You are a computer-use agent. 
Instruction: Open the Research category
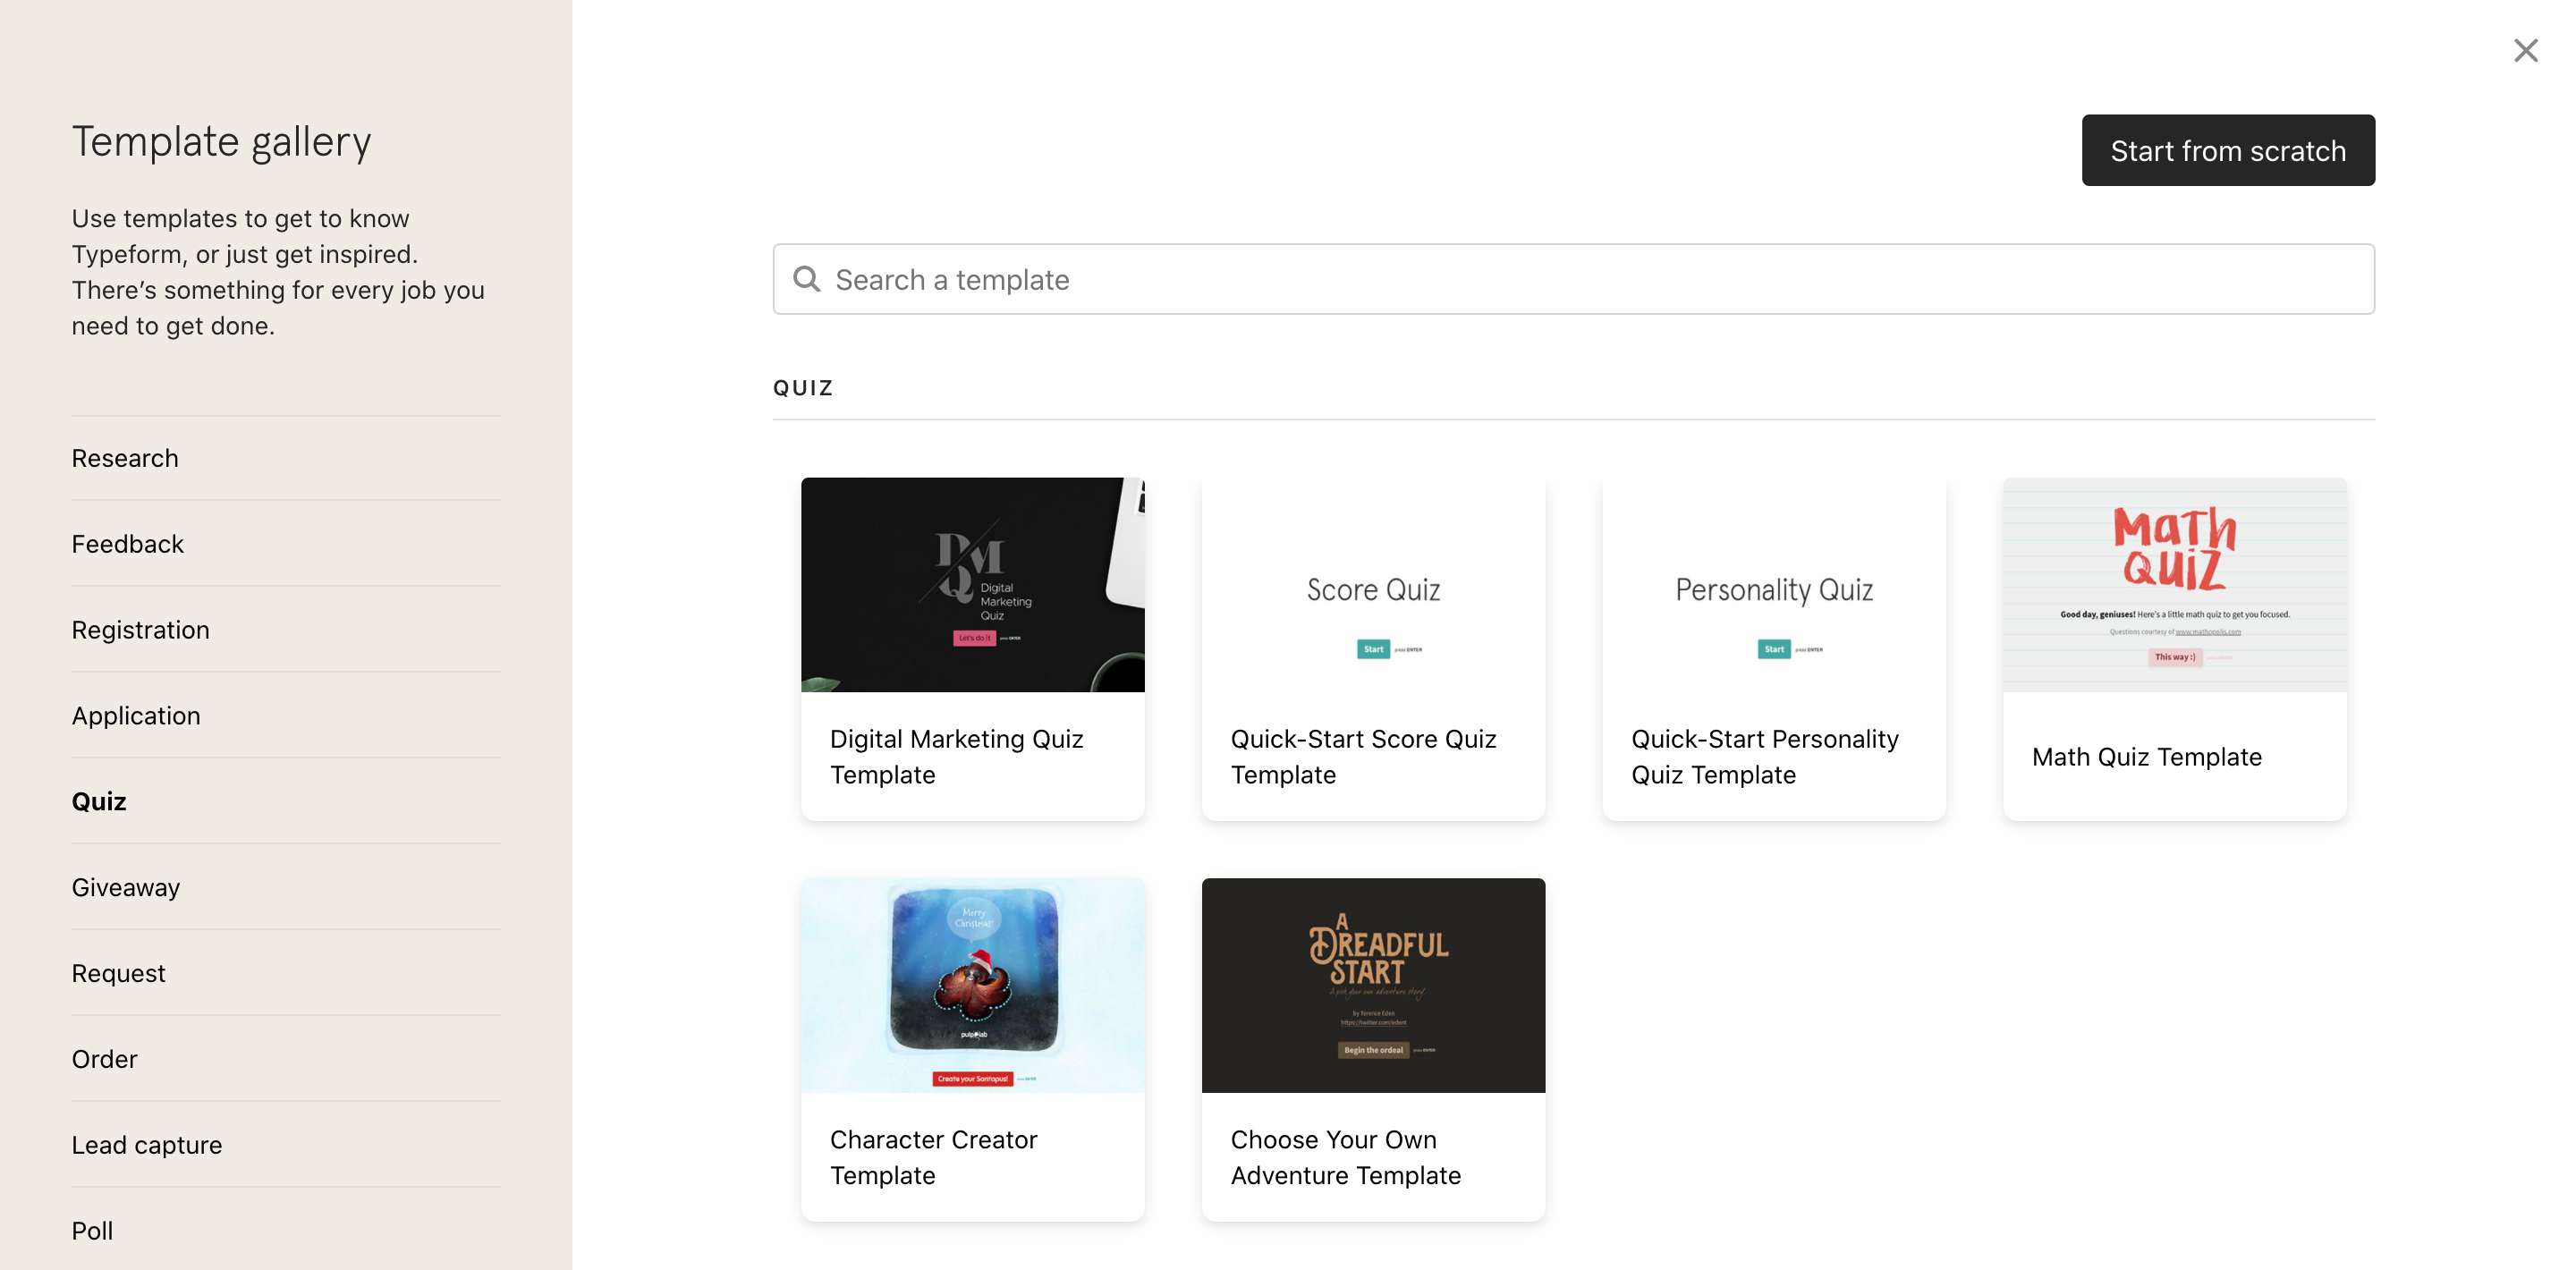point(285,458)
